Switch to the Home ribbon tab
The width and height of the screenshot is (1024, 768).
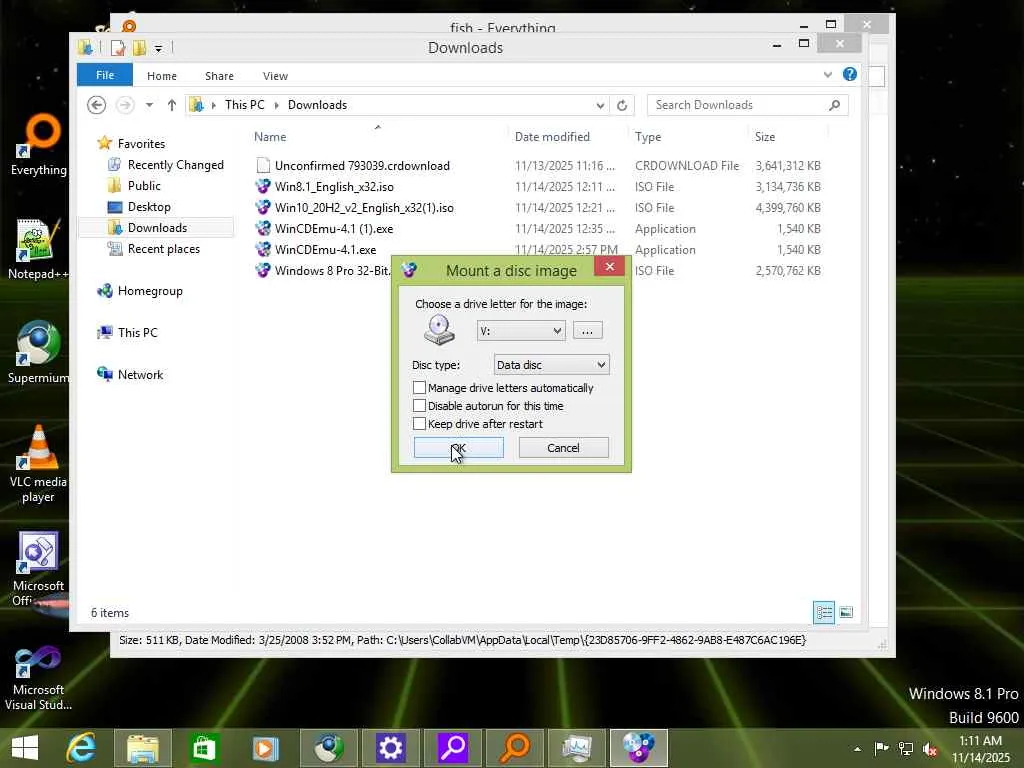click(x=161, y=76)
